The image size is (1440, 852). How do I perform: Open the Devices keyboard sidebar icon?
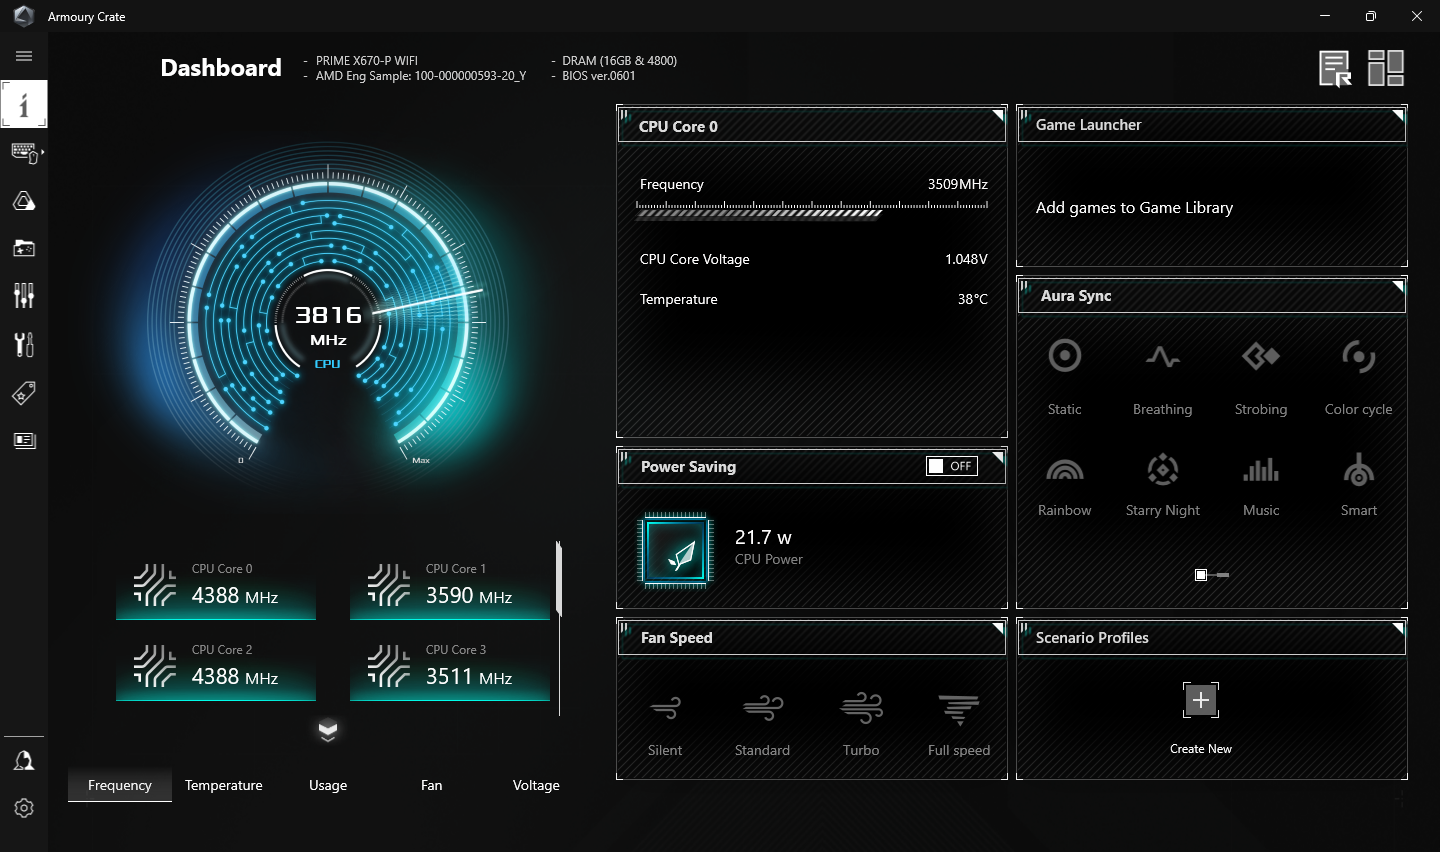(x=24, y=153)
